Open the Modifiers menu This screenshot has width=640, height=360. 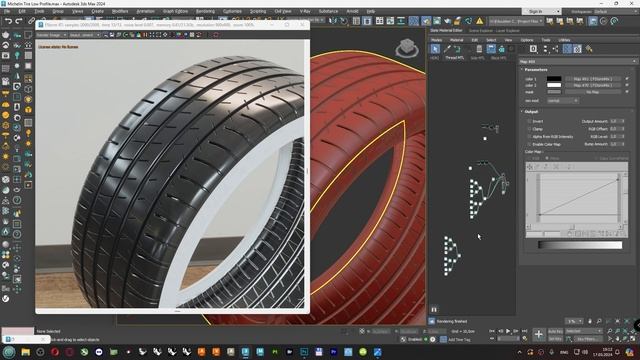click(x=120, y=11)
